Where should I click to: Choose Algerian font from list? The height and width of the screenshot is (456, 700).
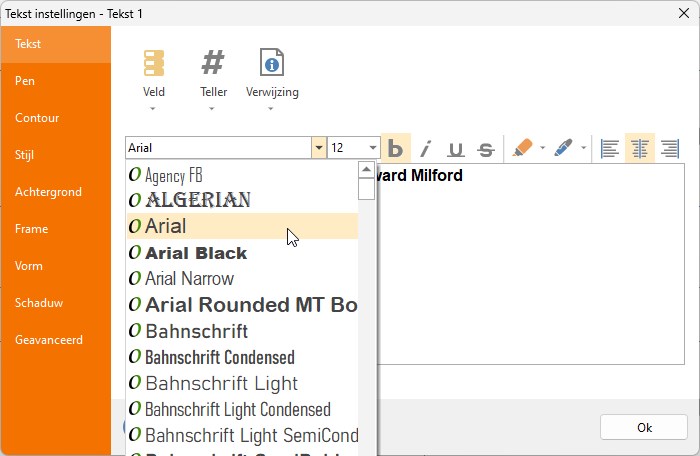(x=242, y=200)
